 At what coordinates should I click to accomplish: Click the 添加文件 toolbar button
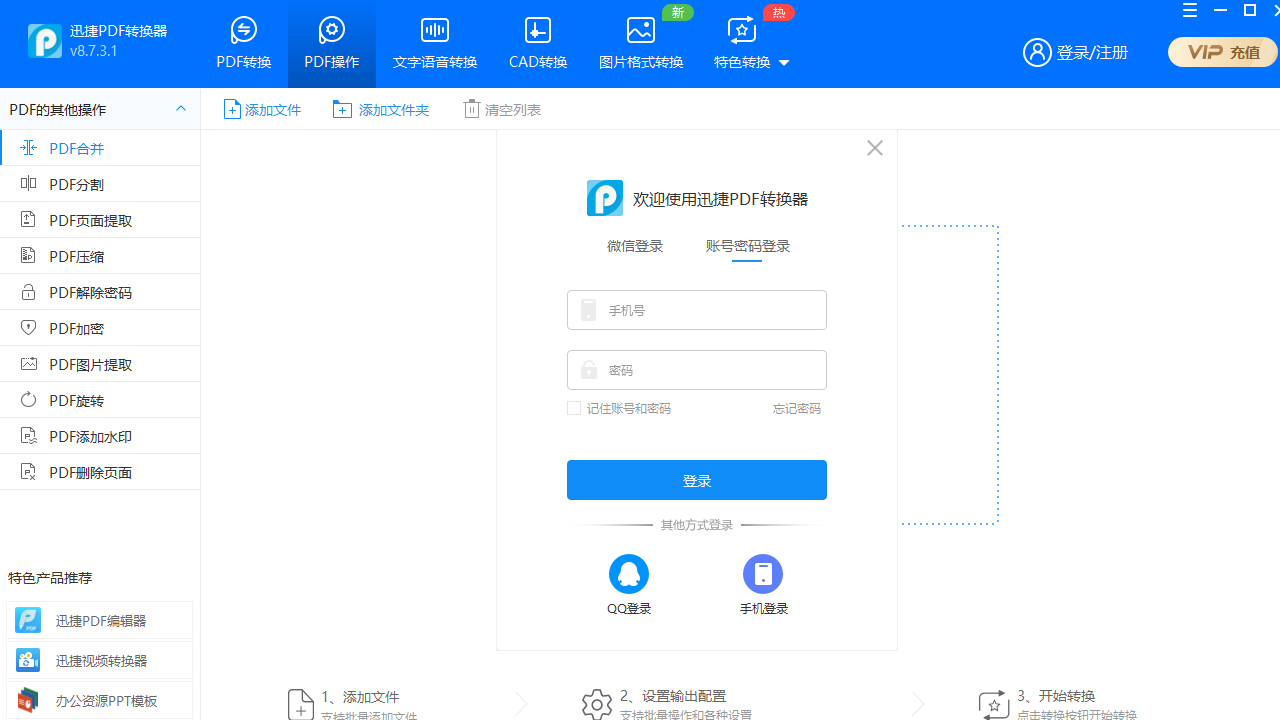click(262, 109)
